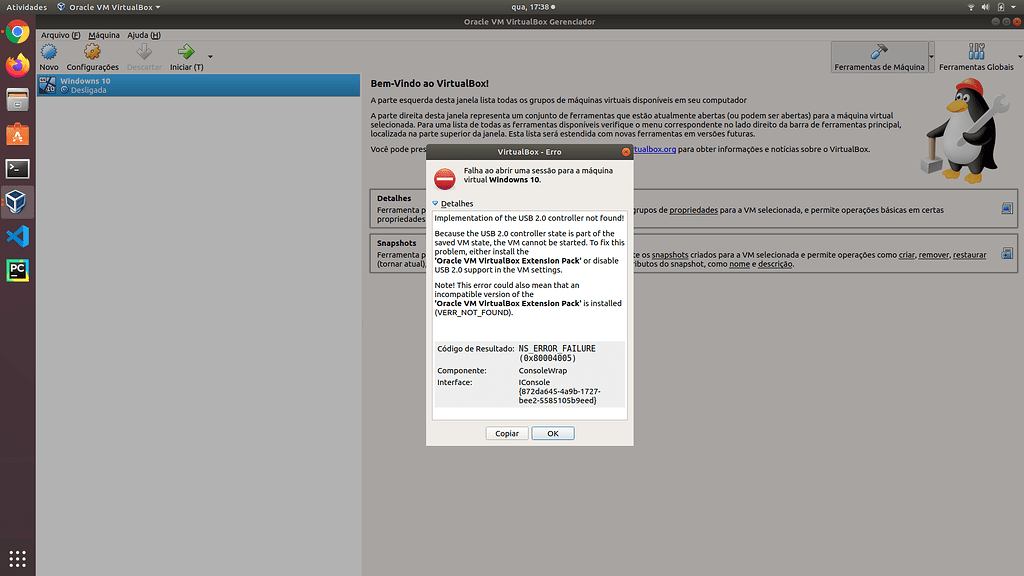Click OK in the error dialog

click(552, 434)
